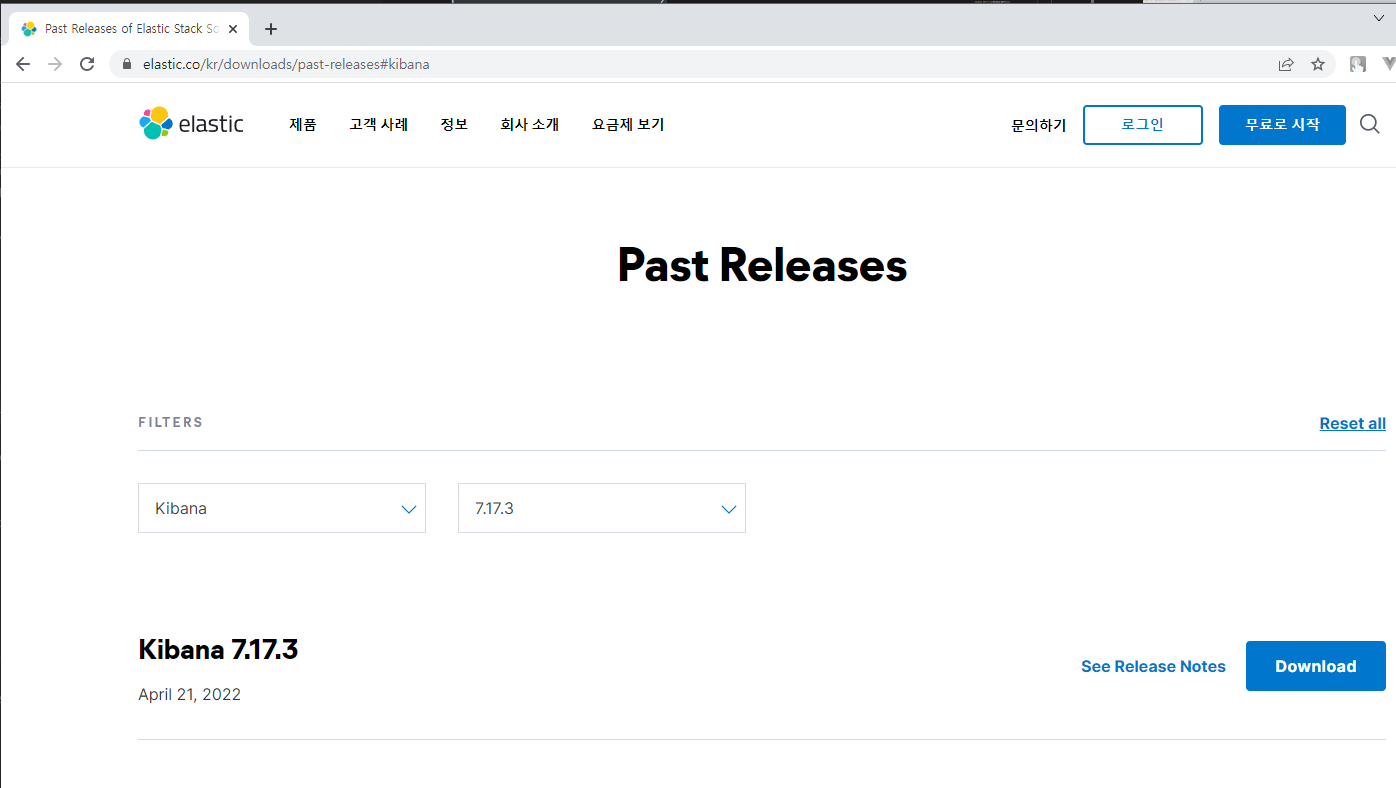Click the 문의하기 link
The height and width of the screenshot is (788, 1396).
pos(1039,125)
